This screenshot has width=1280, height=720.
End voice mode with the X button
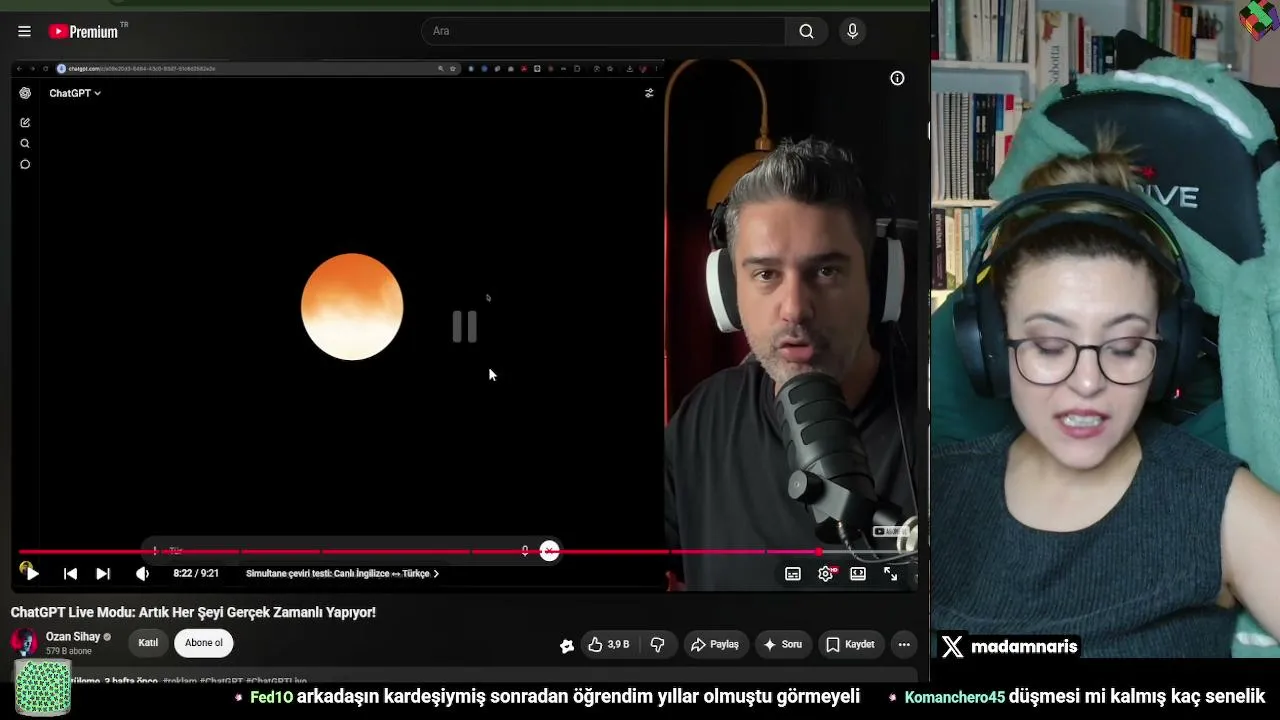tap(549, 551)
